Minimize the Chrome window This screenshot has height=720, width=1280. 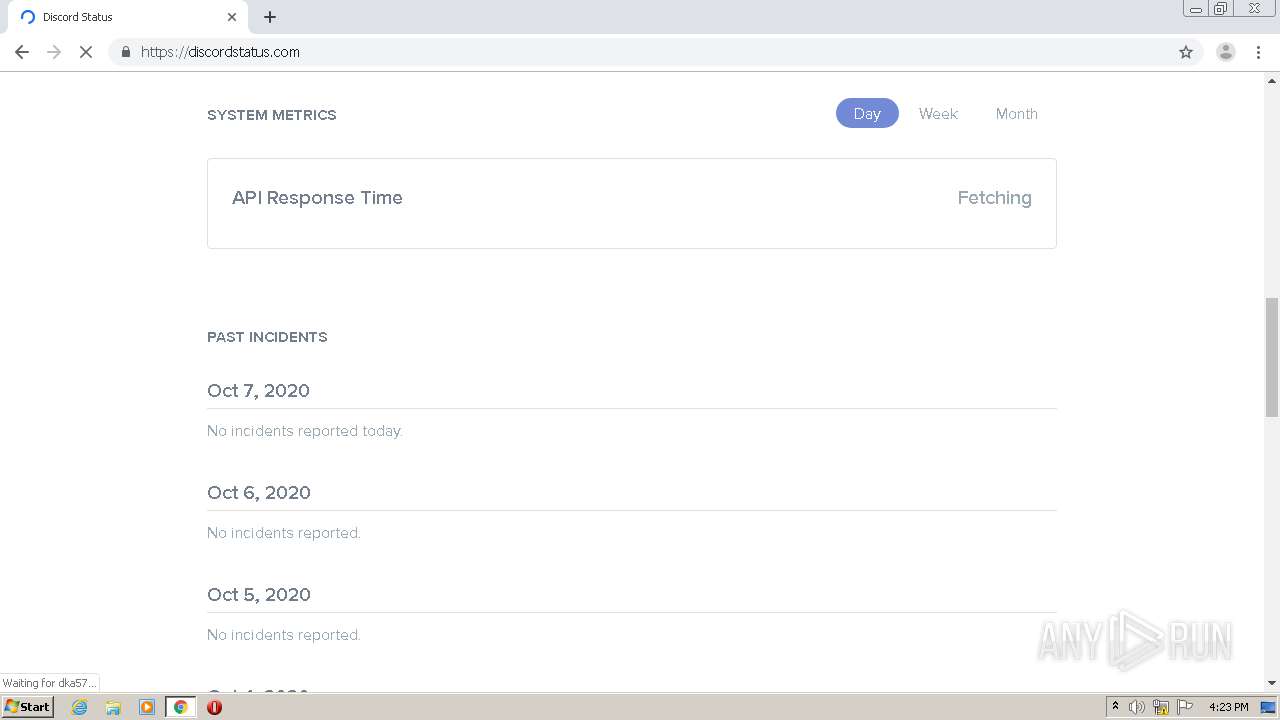(x=1196, y=9)
